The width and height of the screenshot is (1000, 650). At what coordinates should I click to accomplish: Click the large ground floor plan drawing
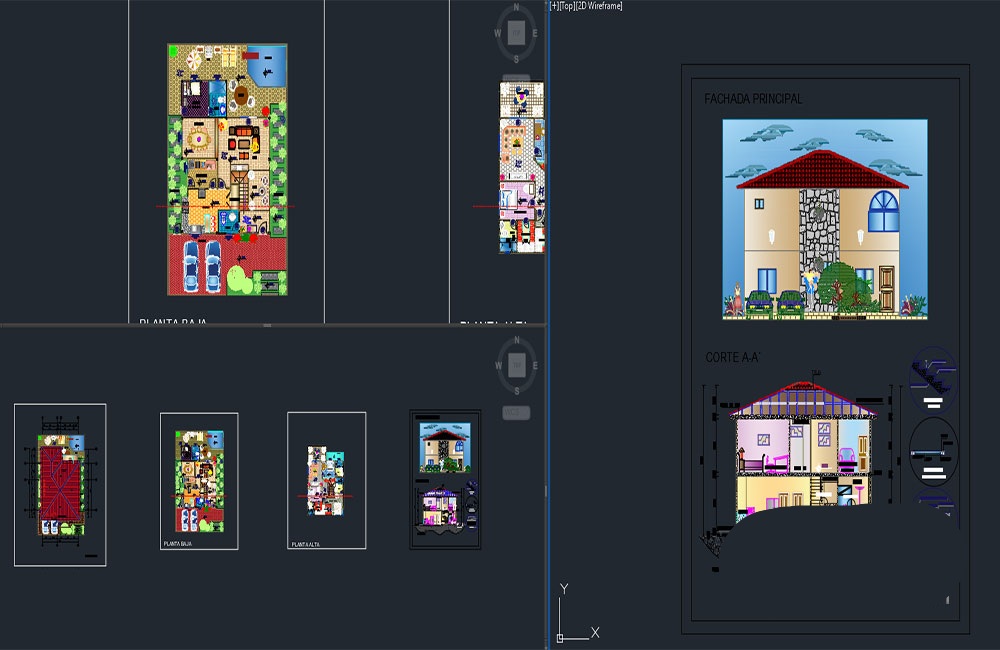point(227,170)
